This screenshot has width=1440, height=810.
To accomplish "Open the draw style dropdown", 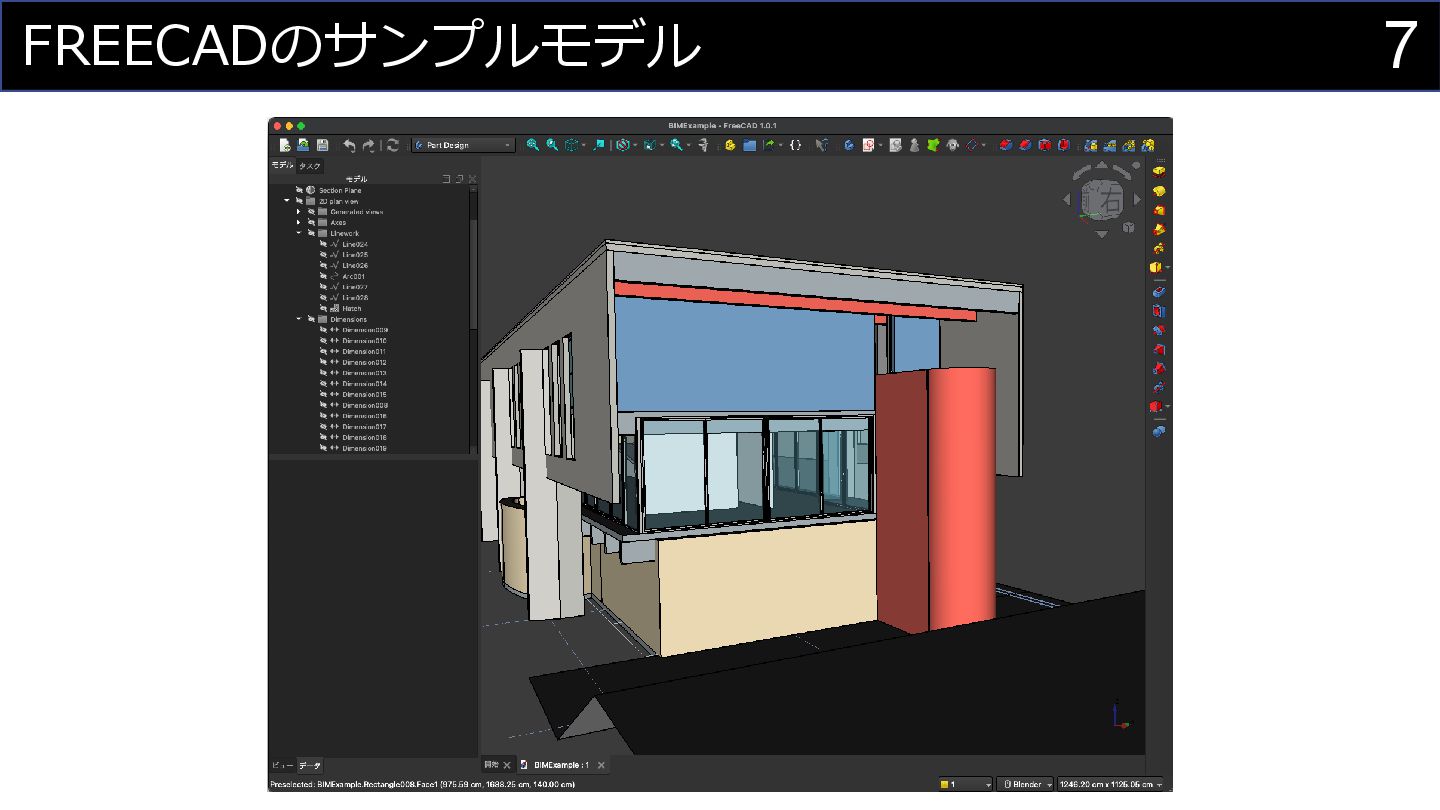I will pos(635,146).
